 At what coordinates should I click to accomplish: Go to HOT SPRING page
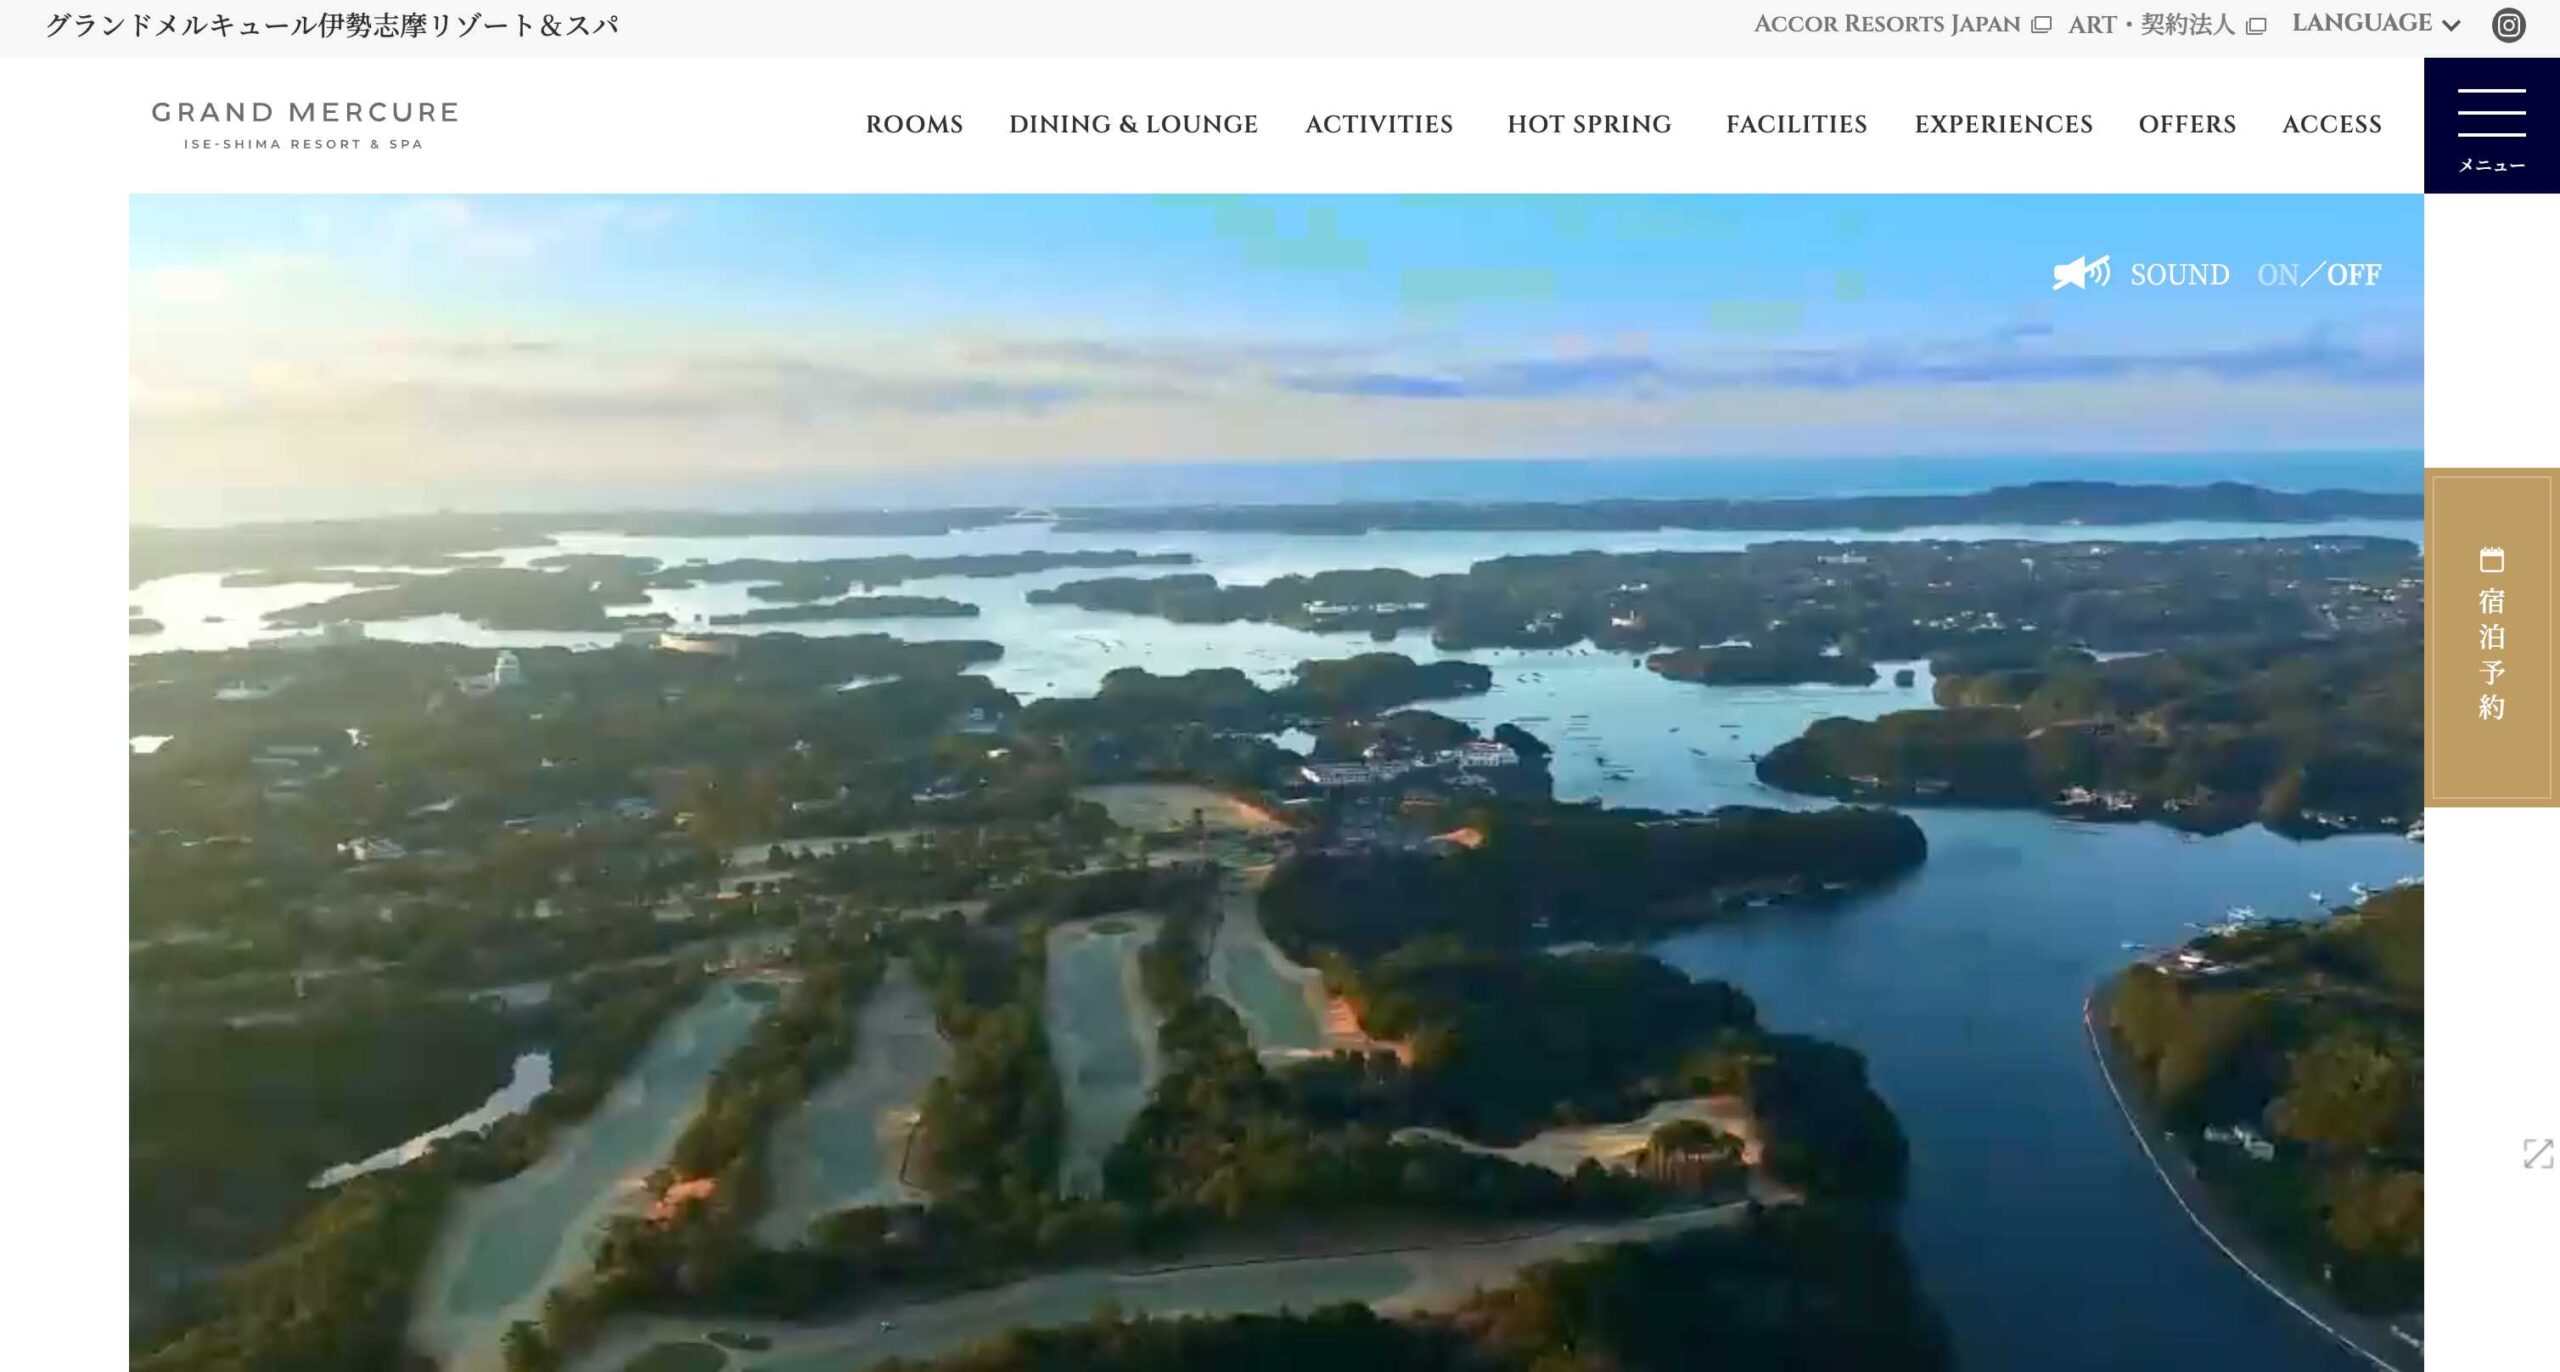click(x=1588, y=124)
